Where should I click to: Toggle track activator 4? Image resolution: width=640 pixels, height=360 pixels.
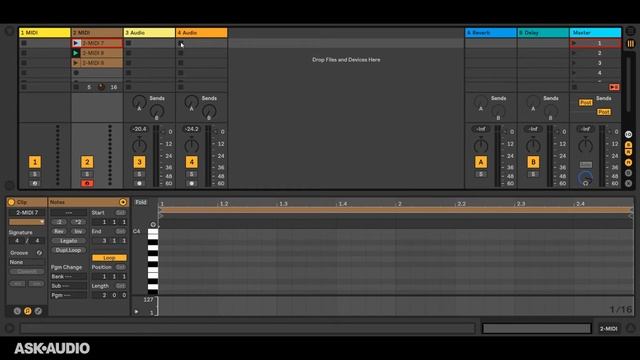[191, 162]
